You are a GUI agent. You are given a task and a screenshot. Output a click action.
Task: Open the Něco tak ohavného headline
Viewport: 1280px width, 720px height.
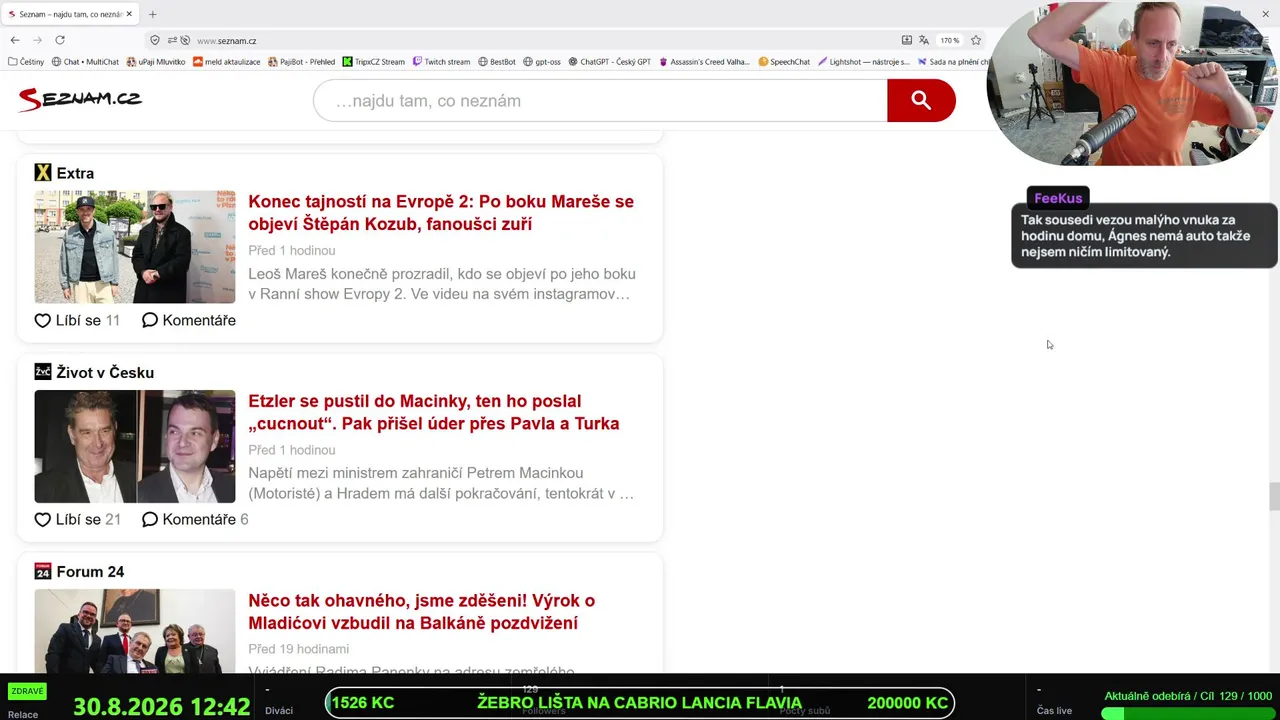pos(421,611)
